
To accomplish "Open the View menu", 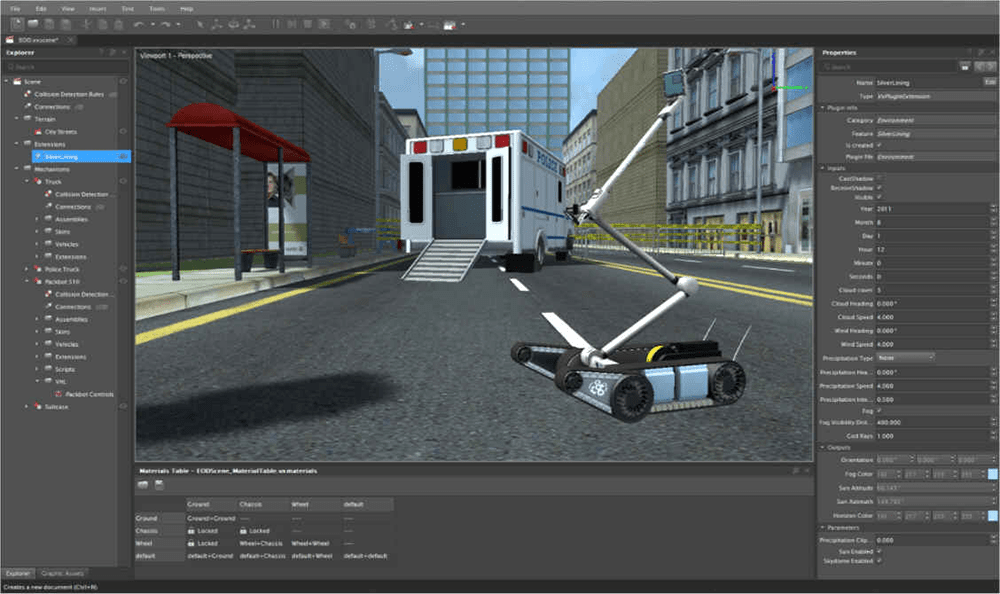I will [68, 8].
